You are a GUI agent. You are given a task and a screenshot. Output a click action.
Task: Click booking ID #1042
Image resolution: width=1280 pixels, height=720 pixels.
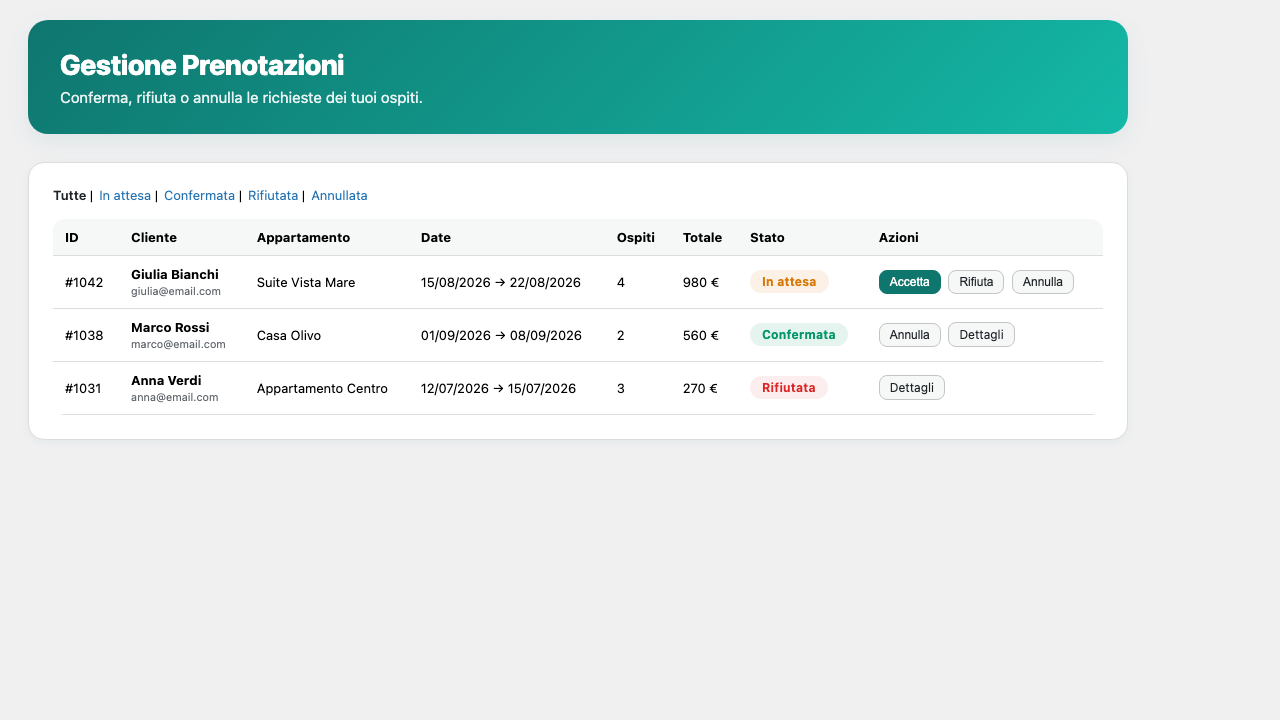(x=84, y=283)
